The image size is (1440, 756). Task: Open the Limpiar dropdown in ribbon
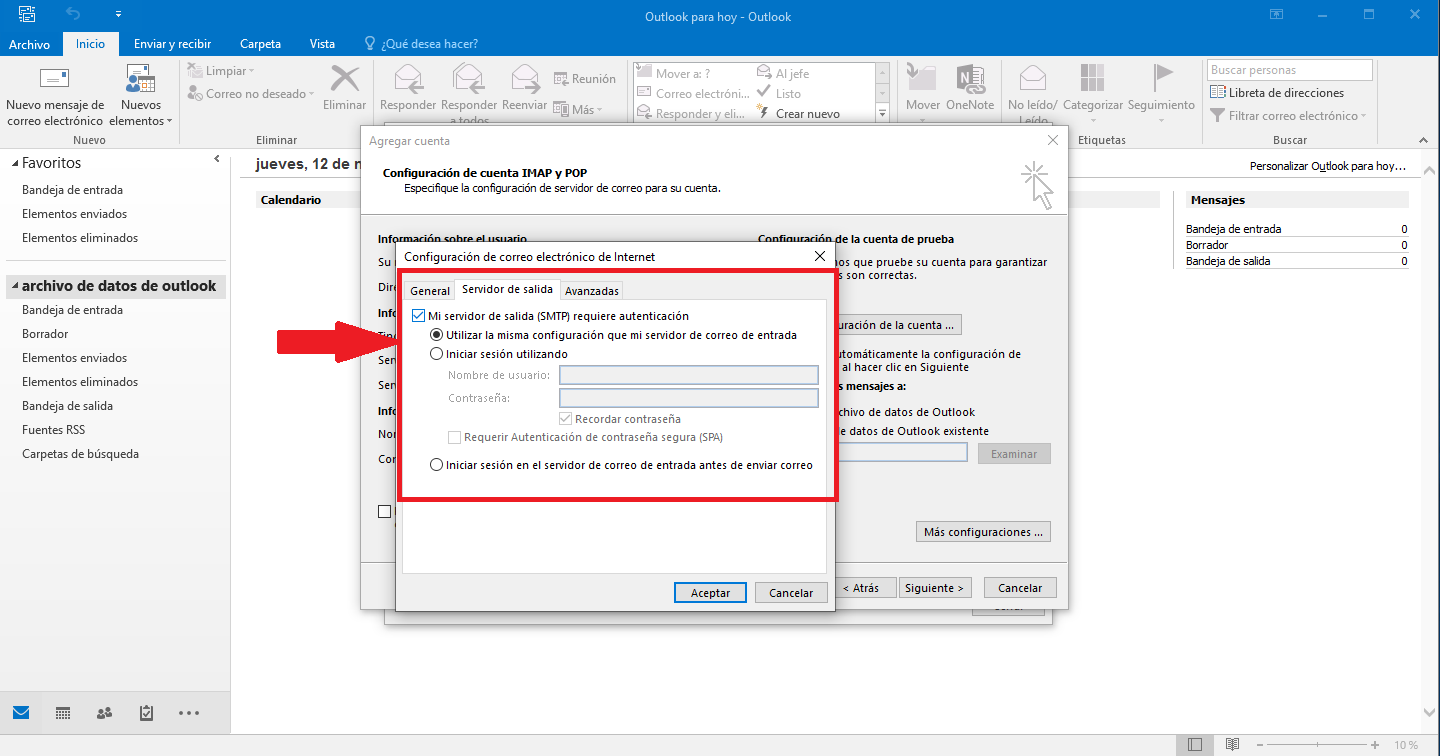coord(221,71)
